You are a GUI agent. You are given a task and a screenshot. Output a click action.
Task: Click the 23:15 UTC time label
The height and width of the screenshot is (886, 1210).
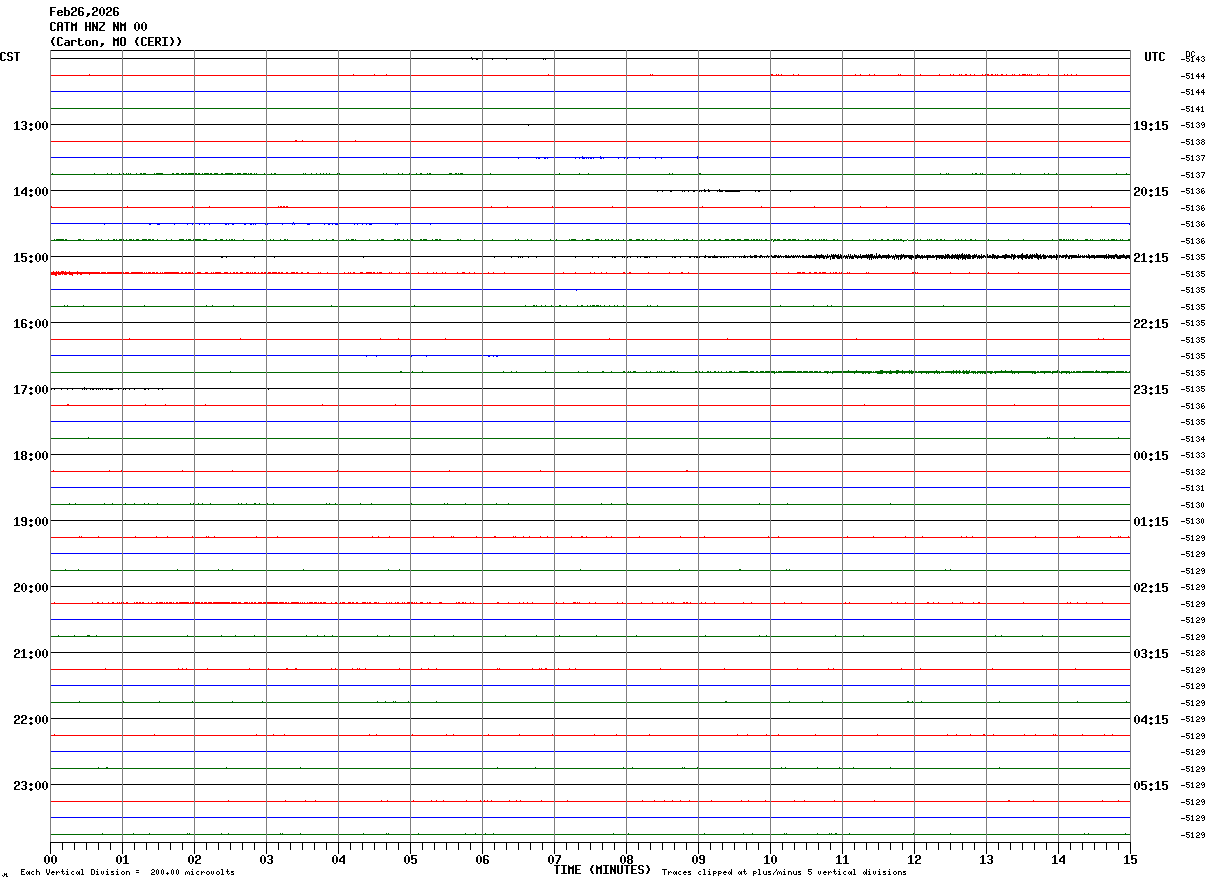pos(1150,390)
